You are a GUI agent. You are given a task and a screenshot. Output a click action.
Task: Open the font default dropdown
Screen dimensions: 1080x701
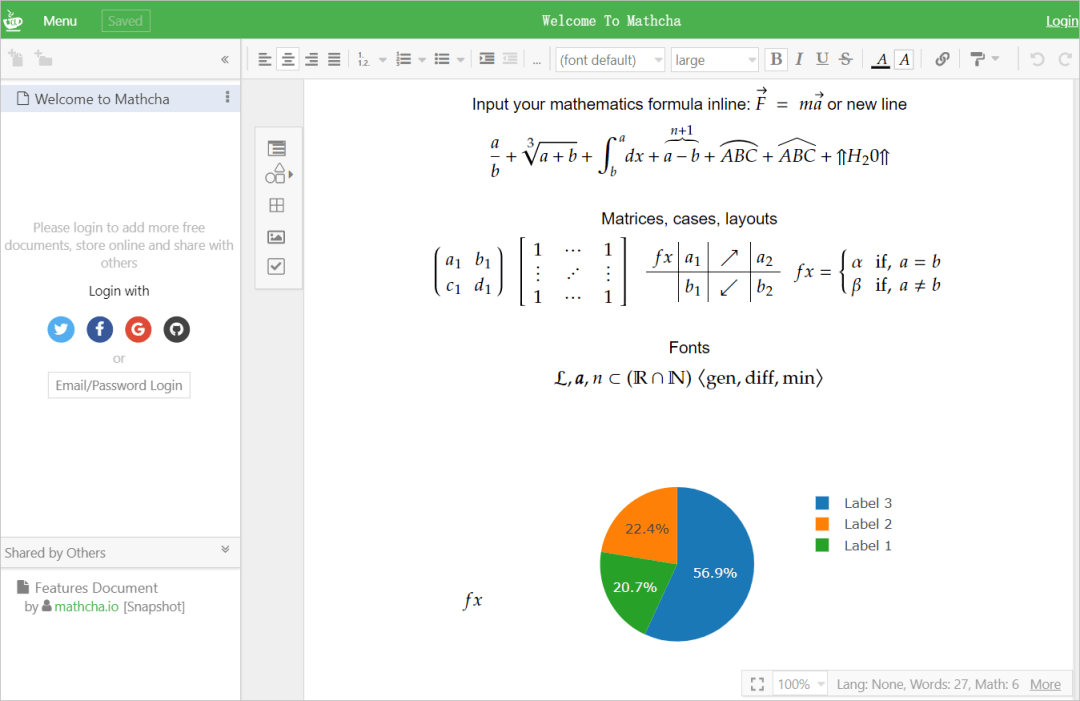pyautogui.click(x=610, y=60)
